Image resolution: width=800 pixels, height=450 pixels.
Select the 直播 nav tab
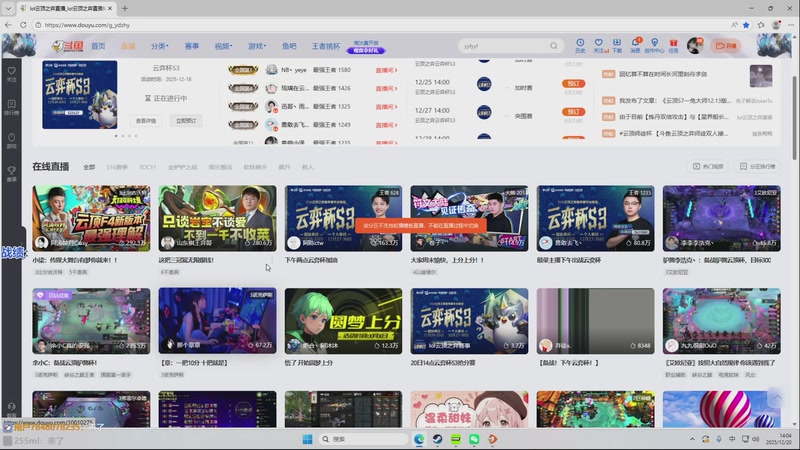coord(128,46)
